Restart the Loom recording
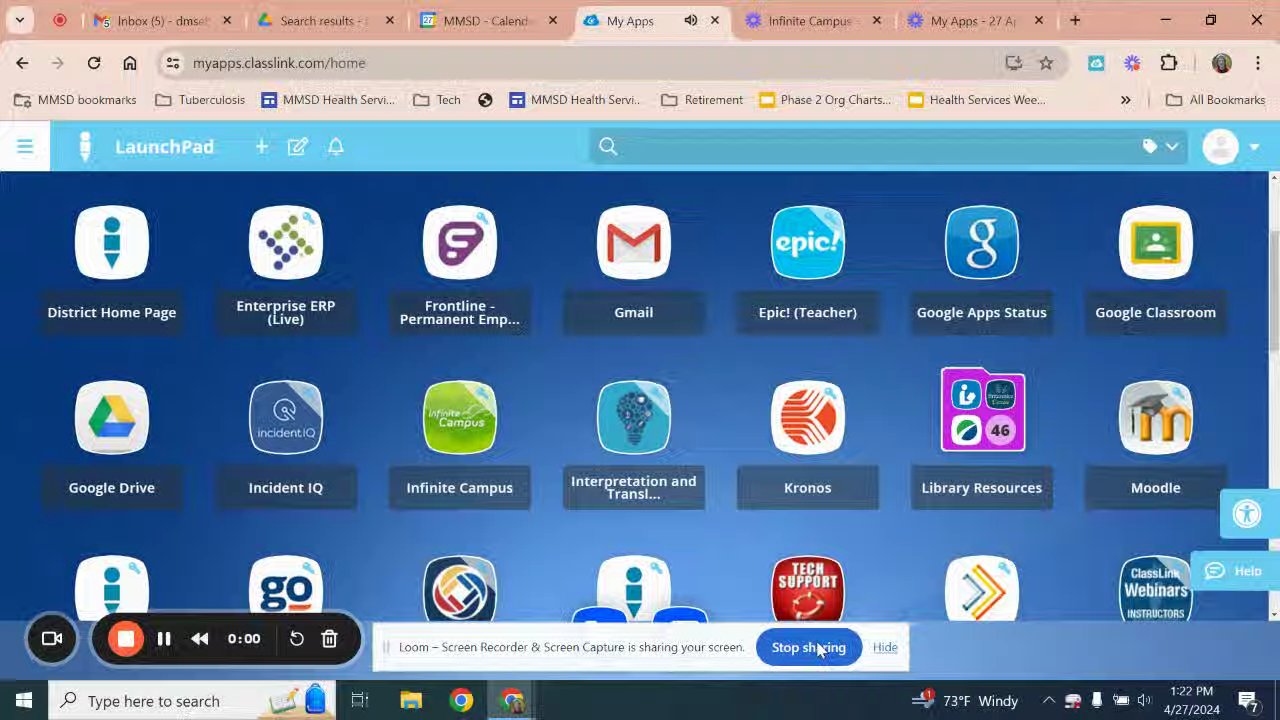The width and height of the screenshot is (1280, 720). tap(297, 639)
